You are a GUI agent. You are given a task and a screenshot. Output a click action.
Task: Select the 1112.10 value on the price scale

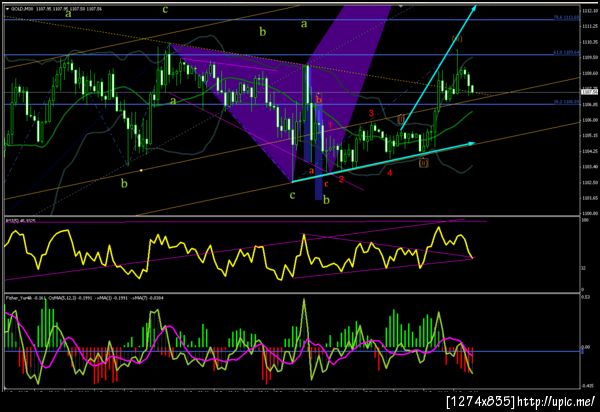click(x=589, y=11)
